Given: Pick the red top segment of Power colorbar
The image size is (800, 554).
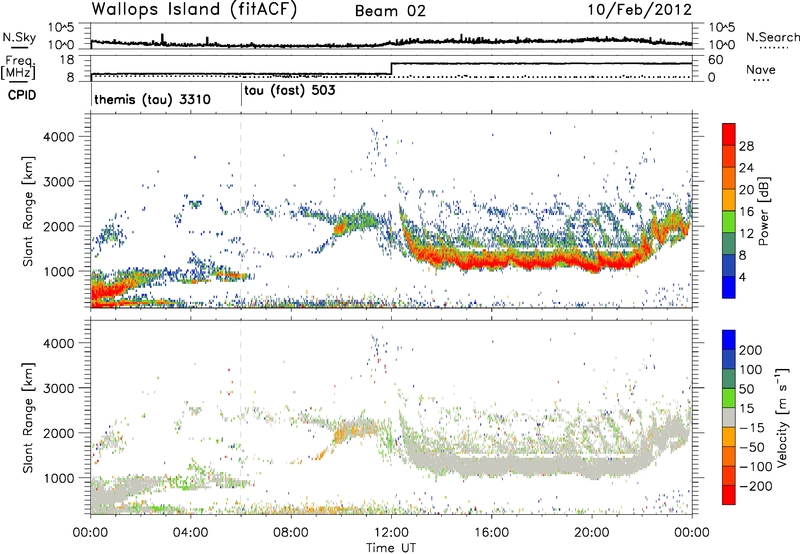Looking at the screenshot, I should pos(729,134).
